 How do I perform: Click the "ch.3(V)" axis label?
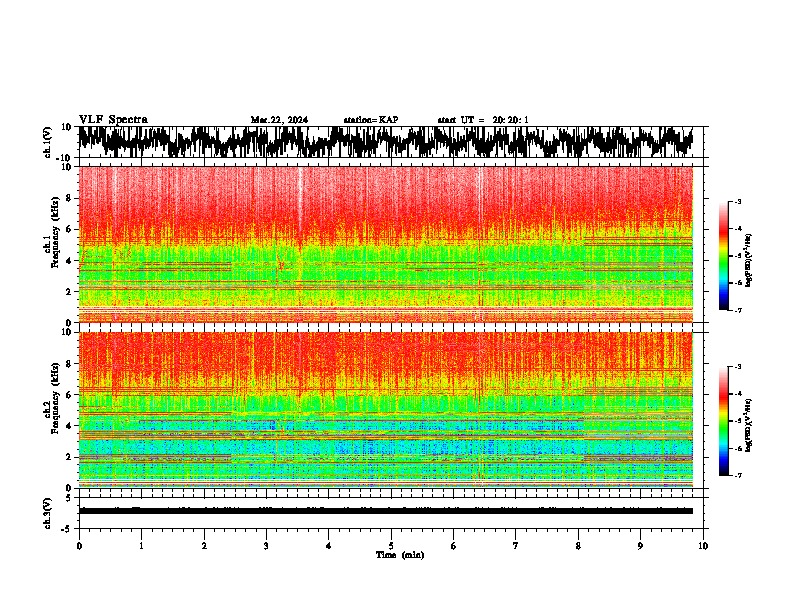(x=48, y=514)
